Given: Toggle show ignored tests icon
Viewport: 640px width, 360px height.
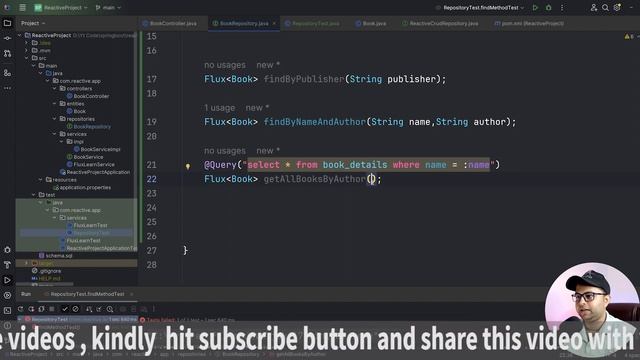Looking at the screenshot, I should pos(76,309).
